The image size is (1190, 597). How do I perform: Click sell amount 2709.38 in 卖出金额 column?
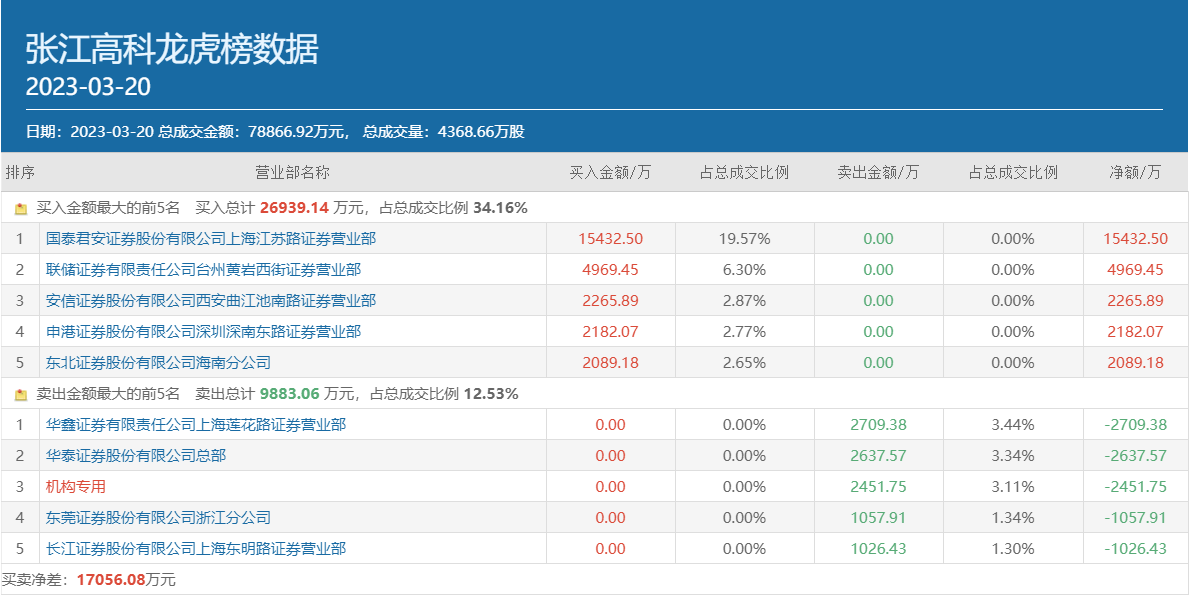(x=878, y=425)
